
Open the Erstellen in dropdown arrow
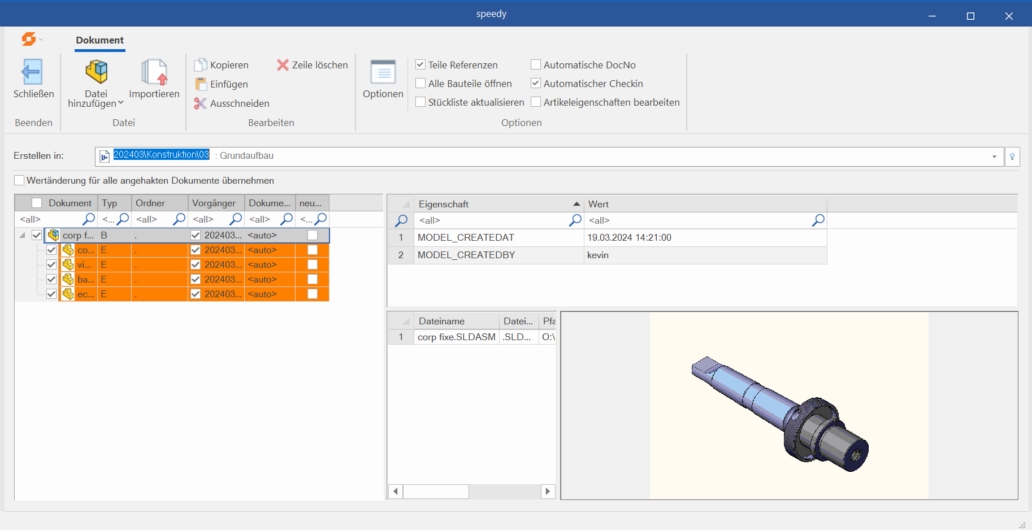tap(994, 157)
